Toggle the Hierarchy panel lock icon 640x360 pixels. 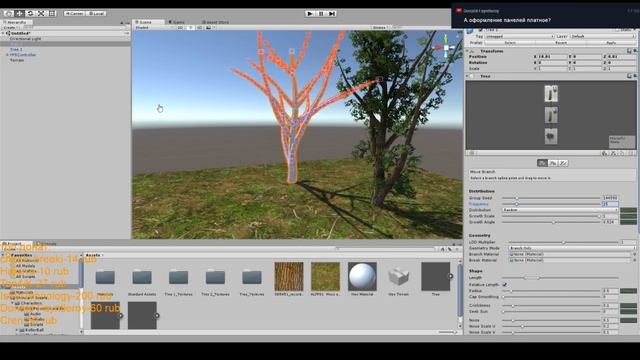(122, 22)
